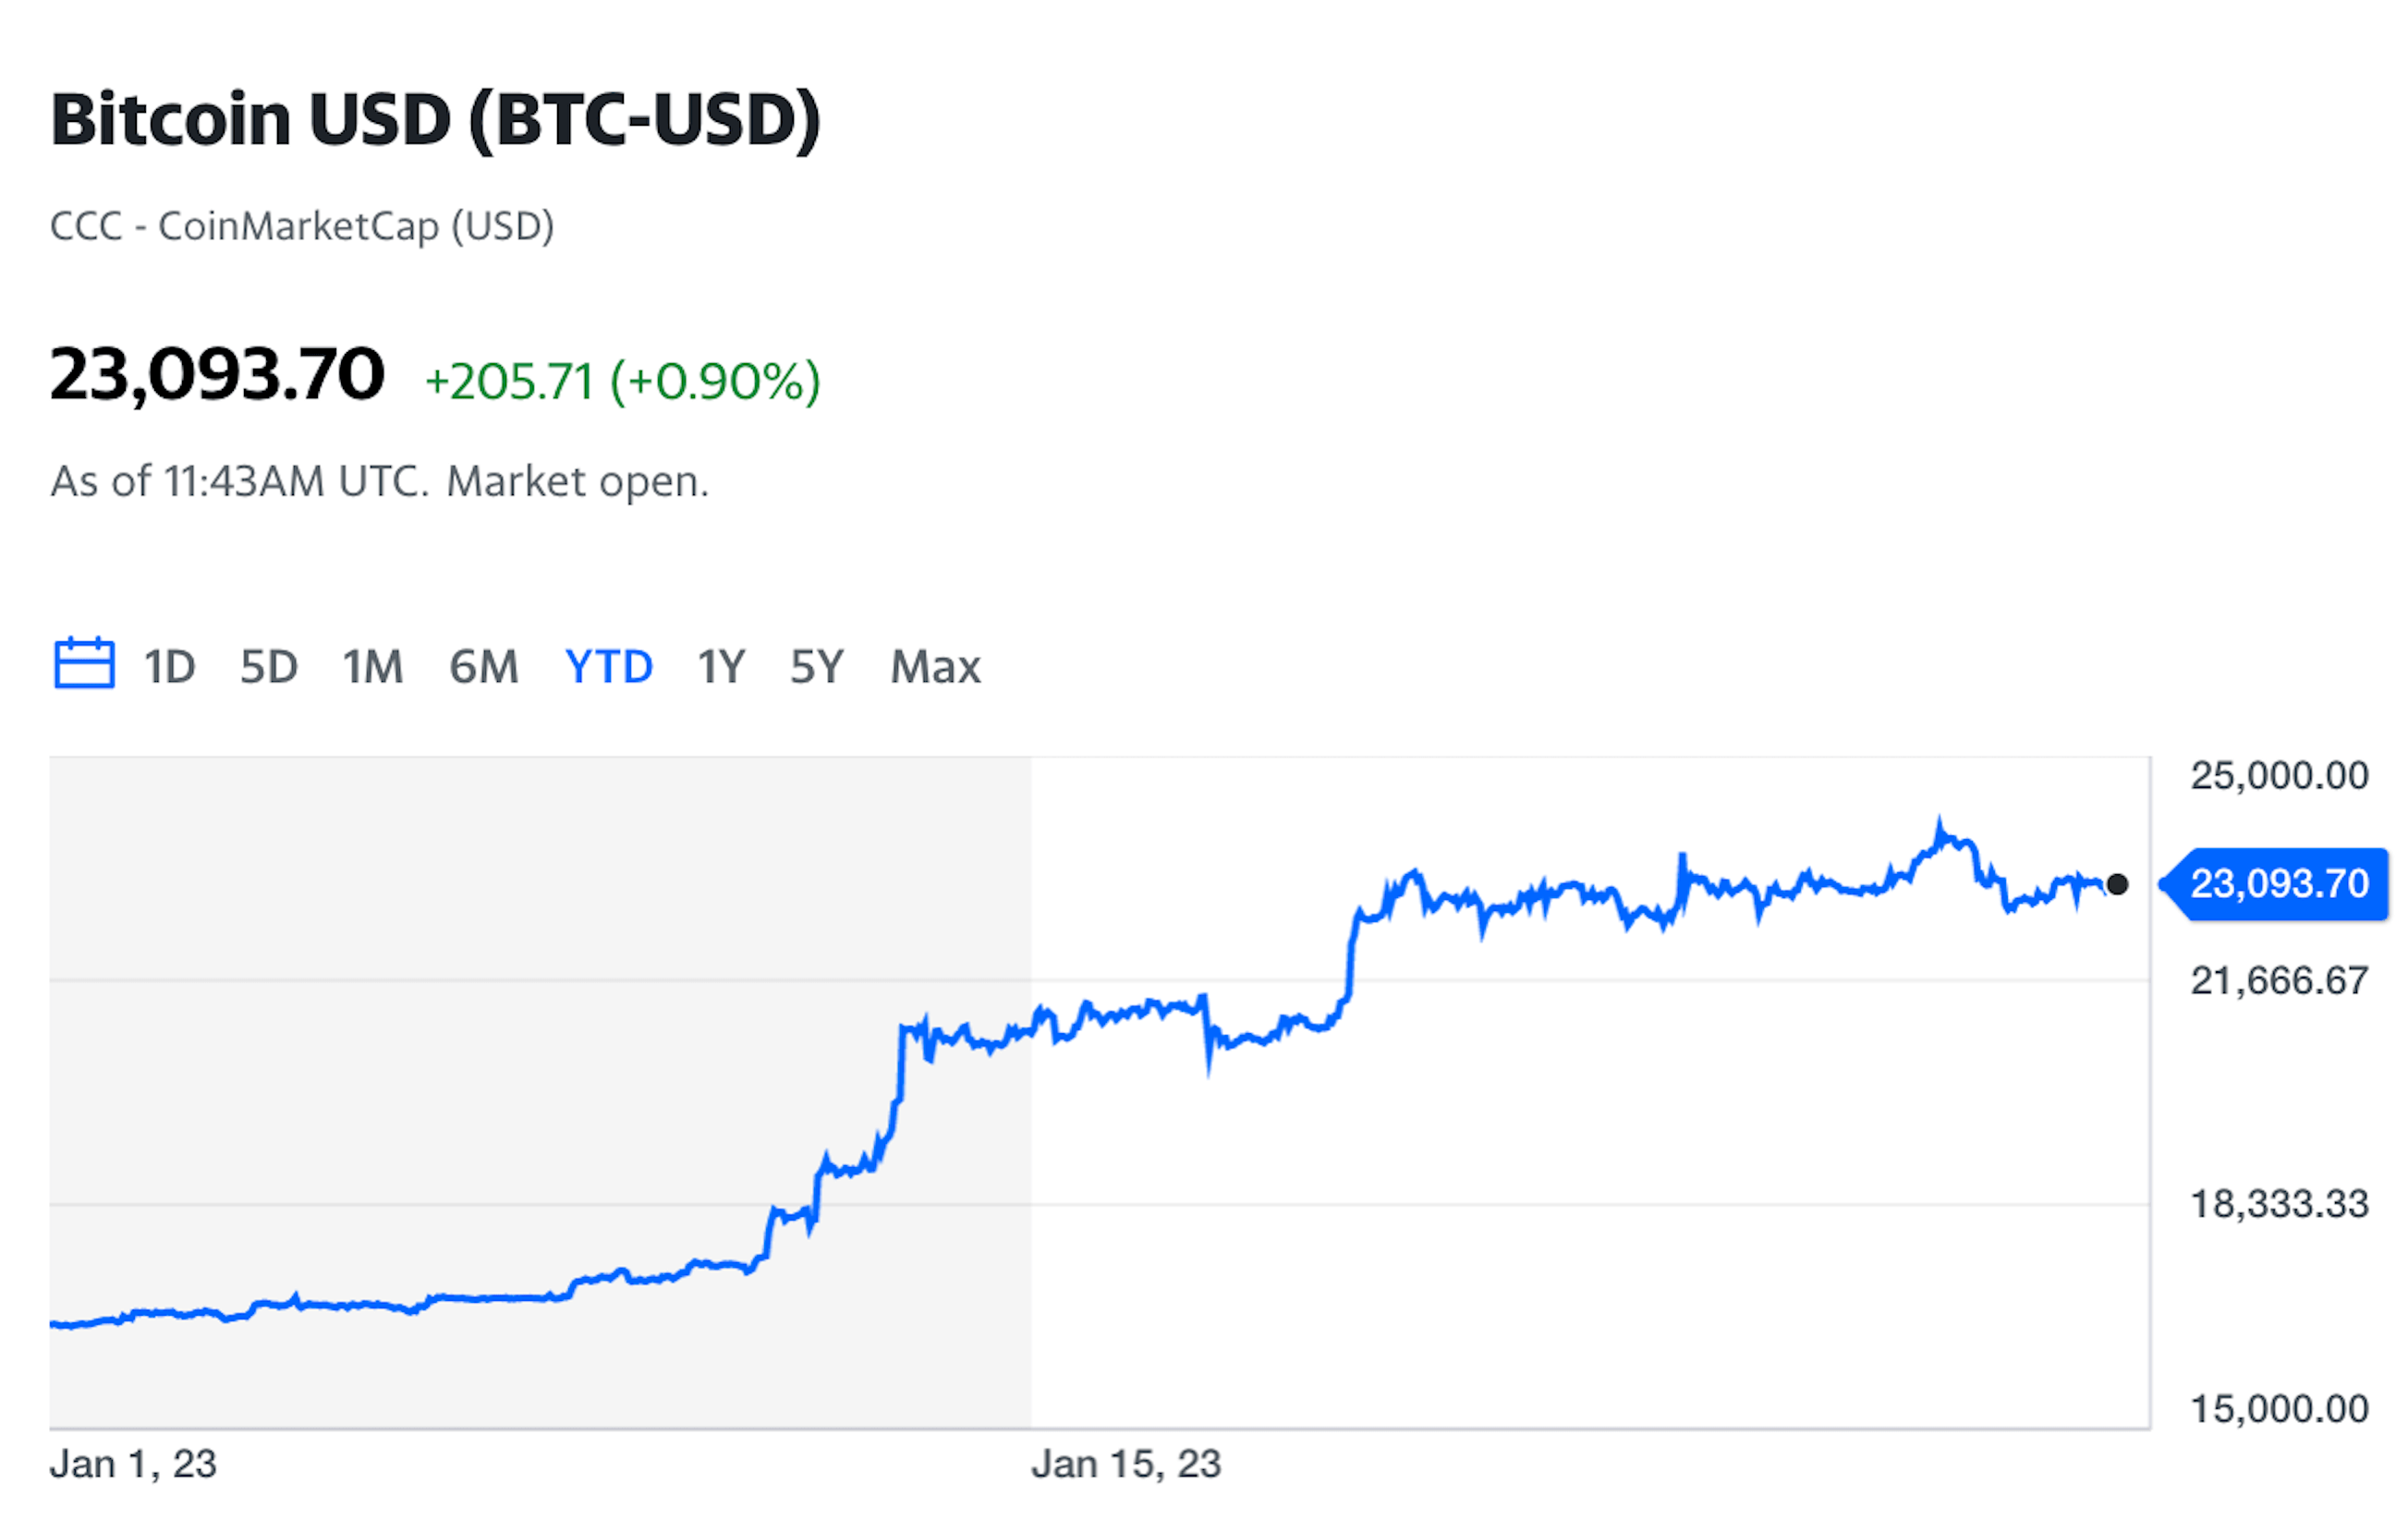Click the market open status text
This screenshot has height=1532, width=2408.
(577, 482)
